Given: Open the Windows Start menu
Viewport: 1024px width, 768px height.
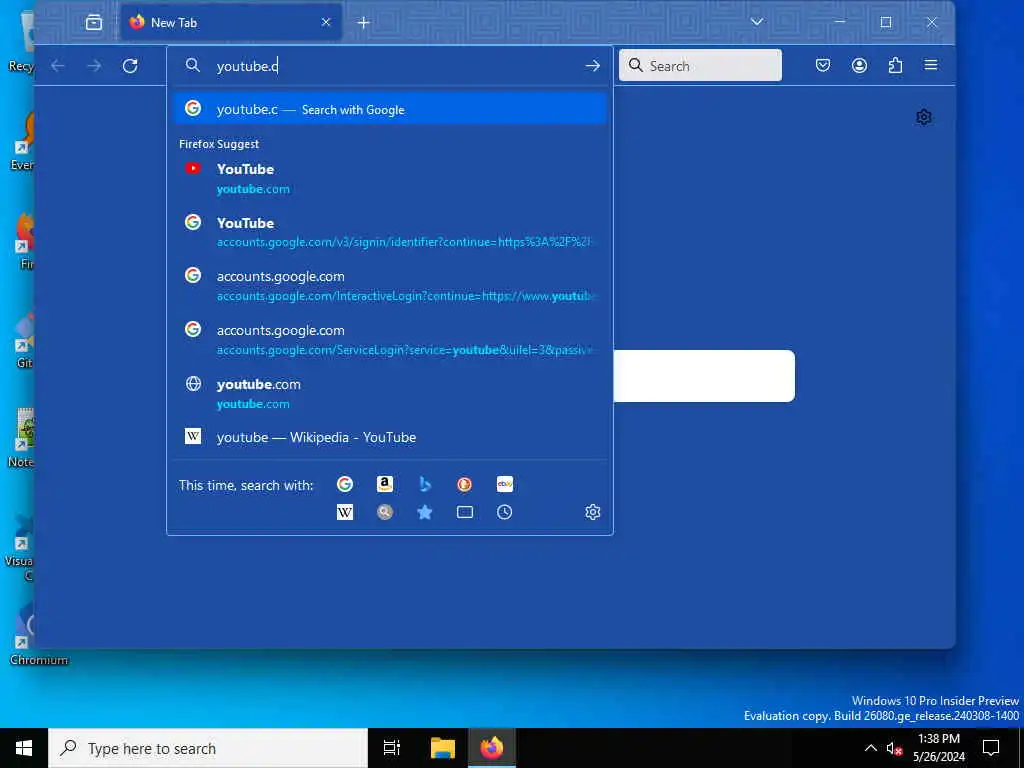Looking at the screenshot, I should coord(24,748).
